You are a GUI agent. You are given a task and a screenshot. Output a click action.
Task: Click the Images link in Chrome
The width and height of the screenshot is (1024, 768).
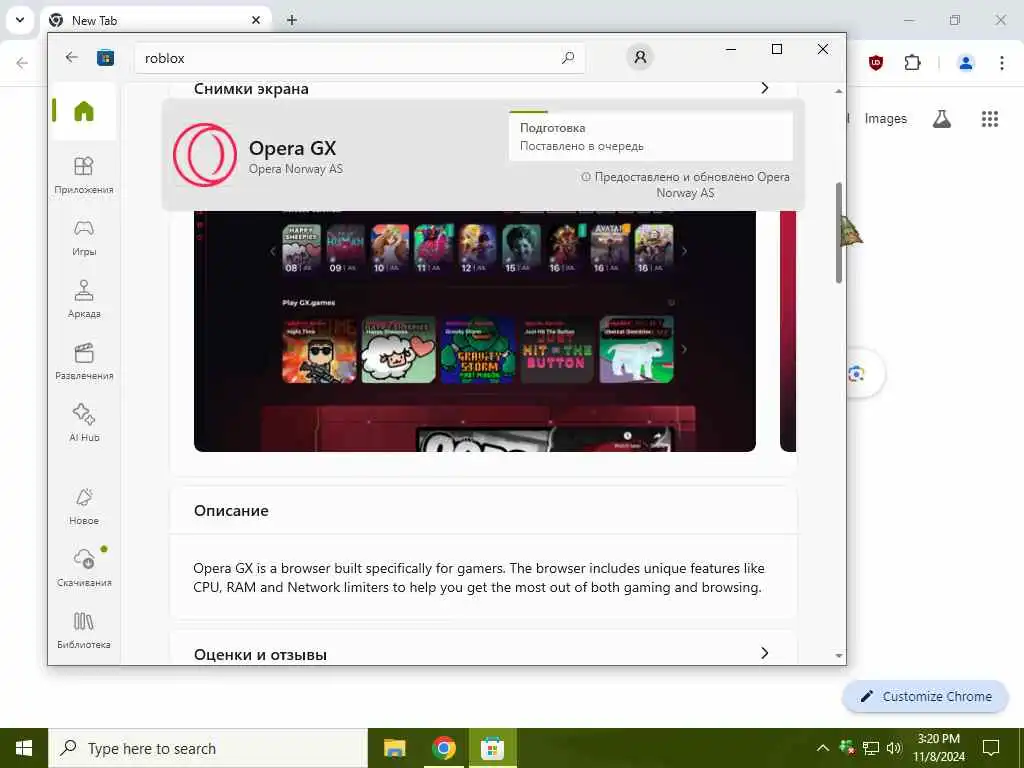coord(886,119)
